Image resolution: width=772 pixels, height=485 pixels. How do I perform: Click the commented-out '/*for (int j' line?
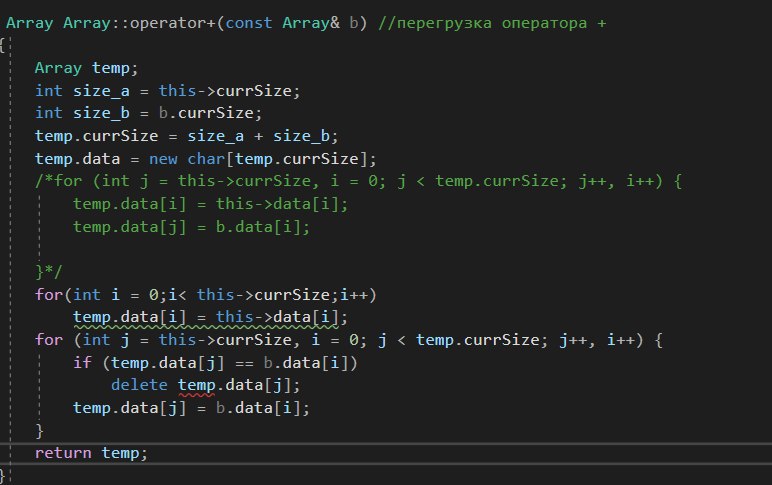pyautogui.click(x=358, y=181)
